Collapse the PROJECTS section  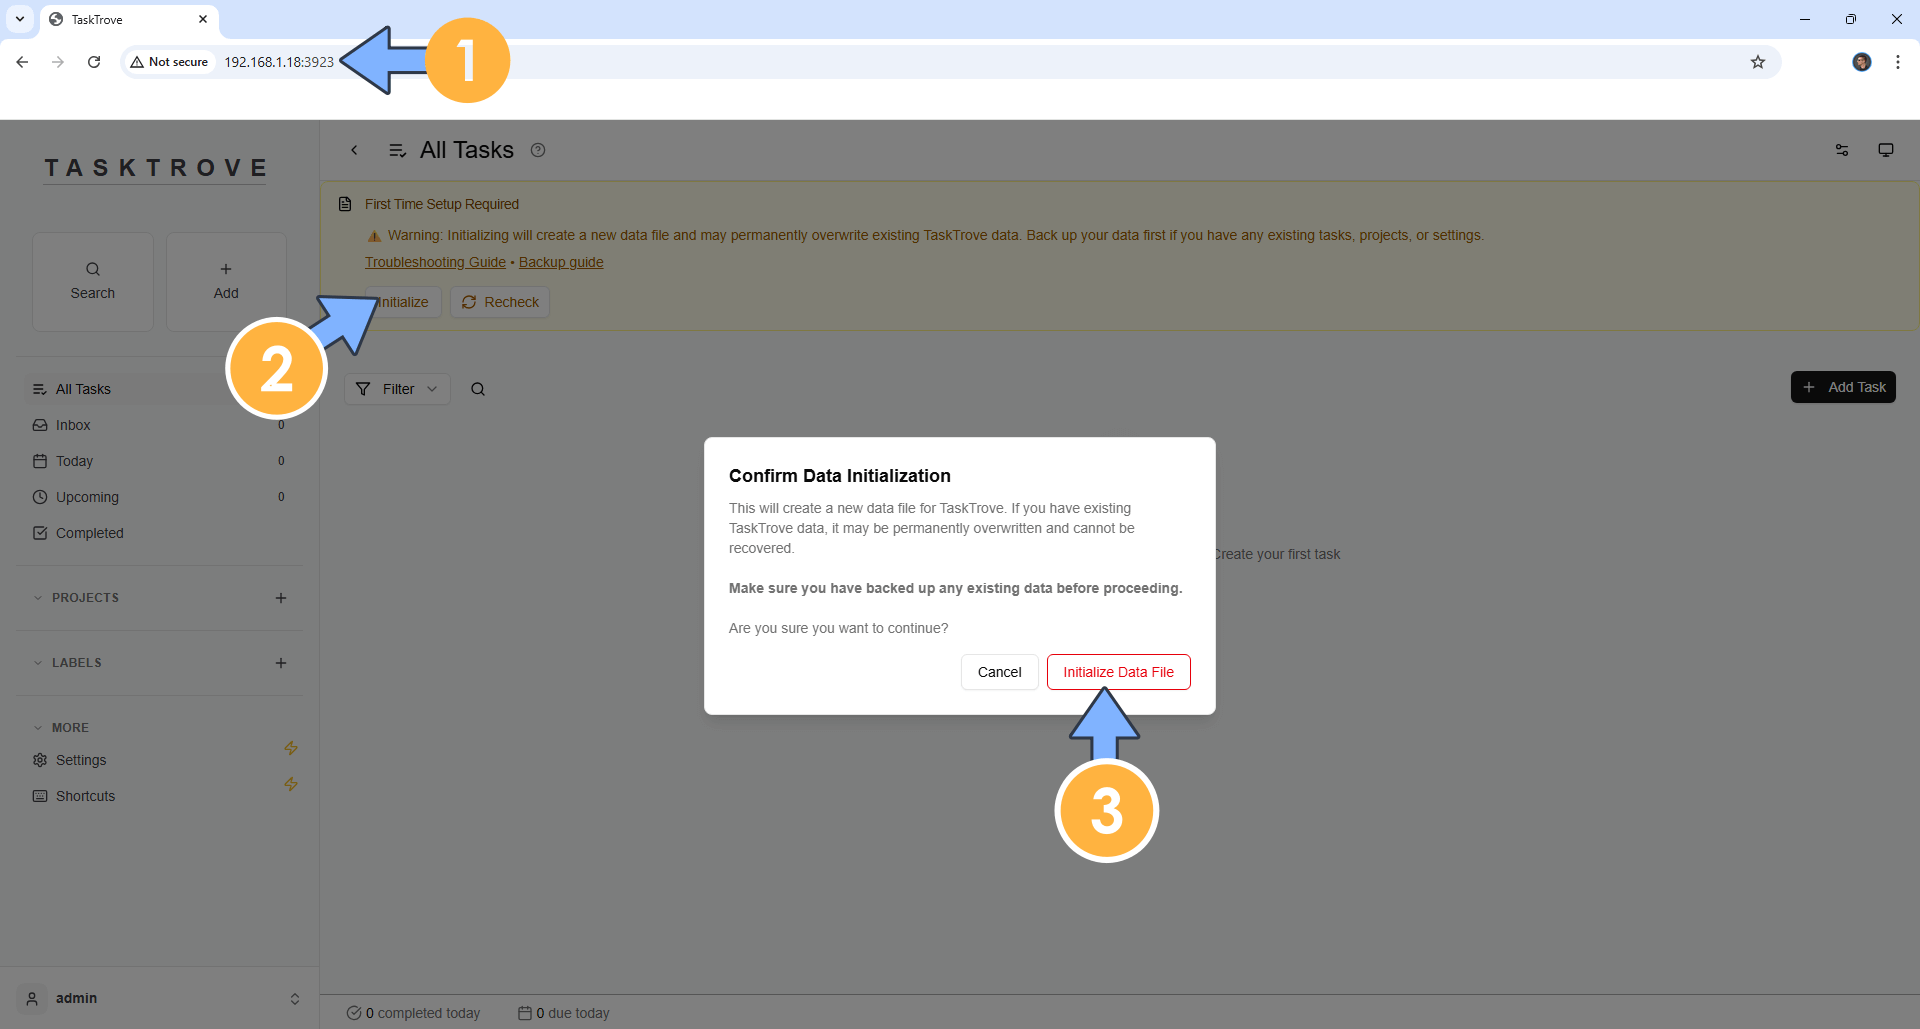(x=38, y=598)
